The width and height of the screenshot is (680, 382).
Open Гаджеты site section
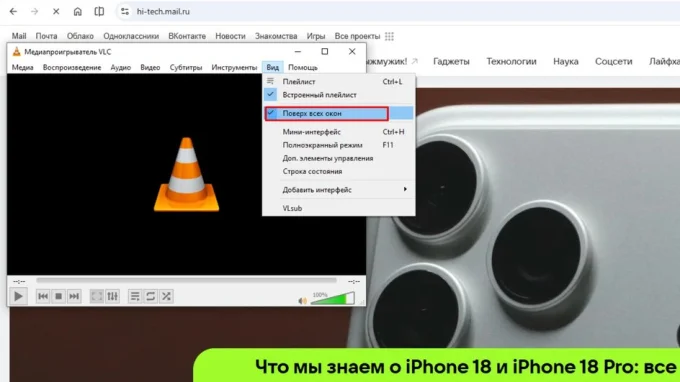[451, 62]
